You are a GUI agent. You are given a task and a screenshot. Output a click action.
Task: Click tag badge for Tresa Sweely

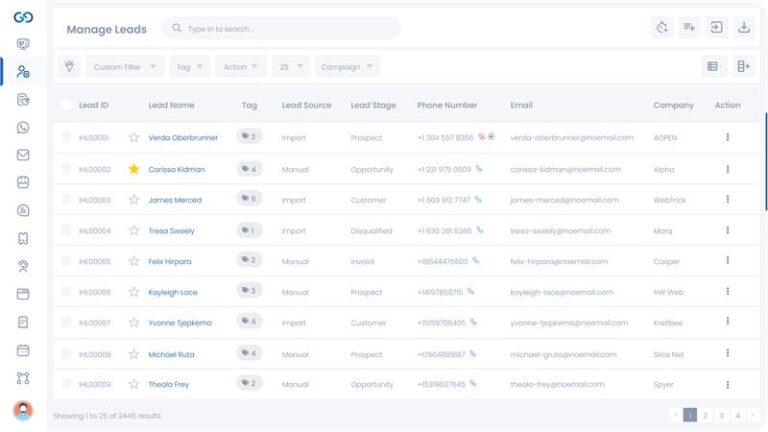249,230
